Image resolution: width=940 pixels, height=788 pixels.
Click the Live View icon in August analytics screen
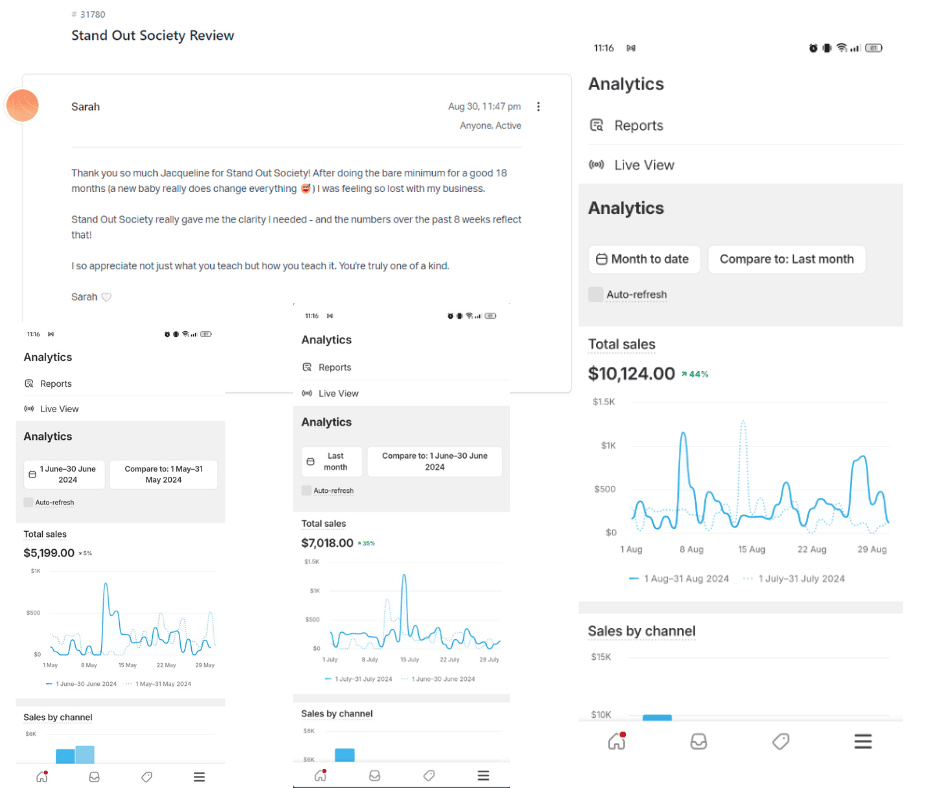tap(596, 164)
